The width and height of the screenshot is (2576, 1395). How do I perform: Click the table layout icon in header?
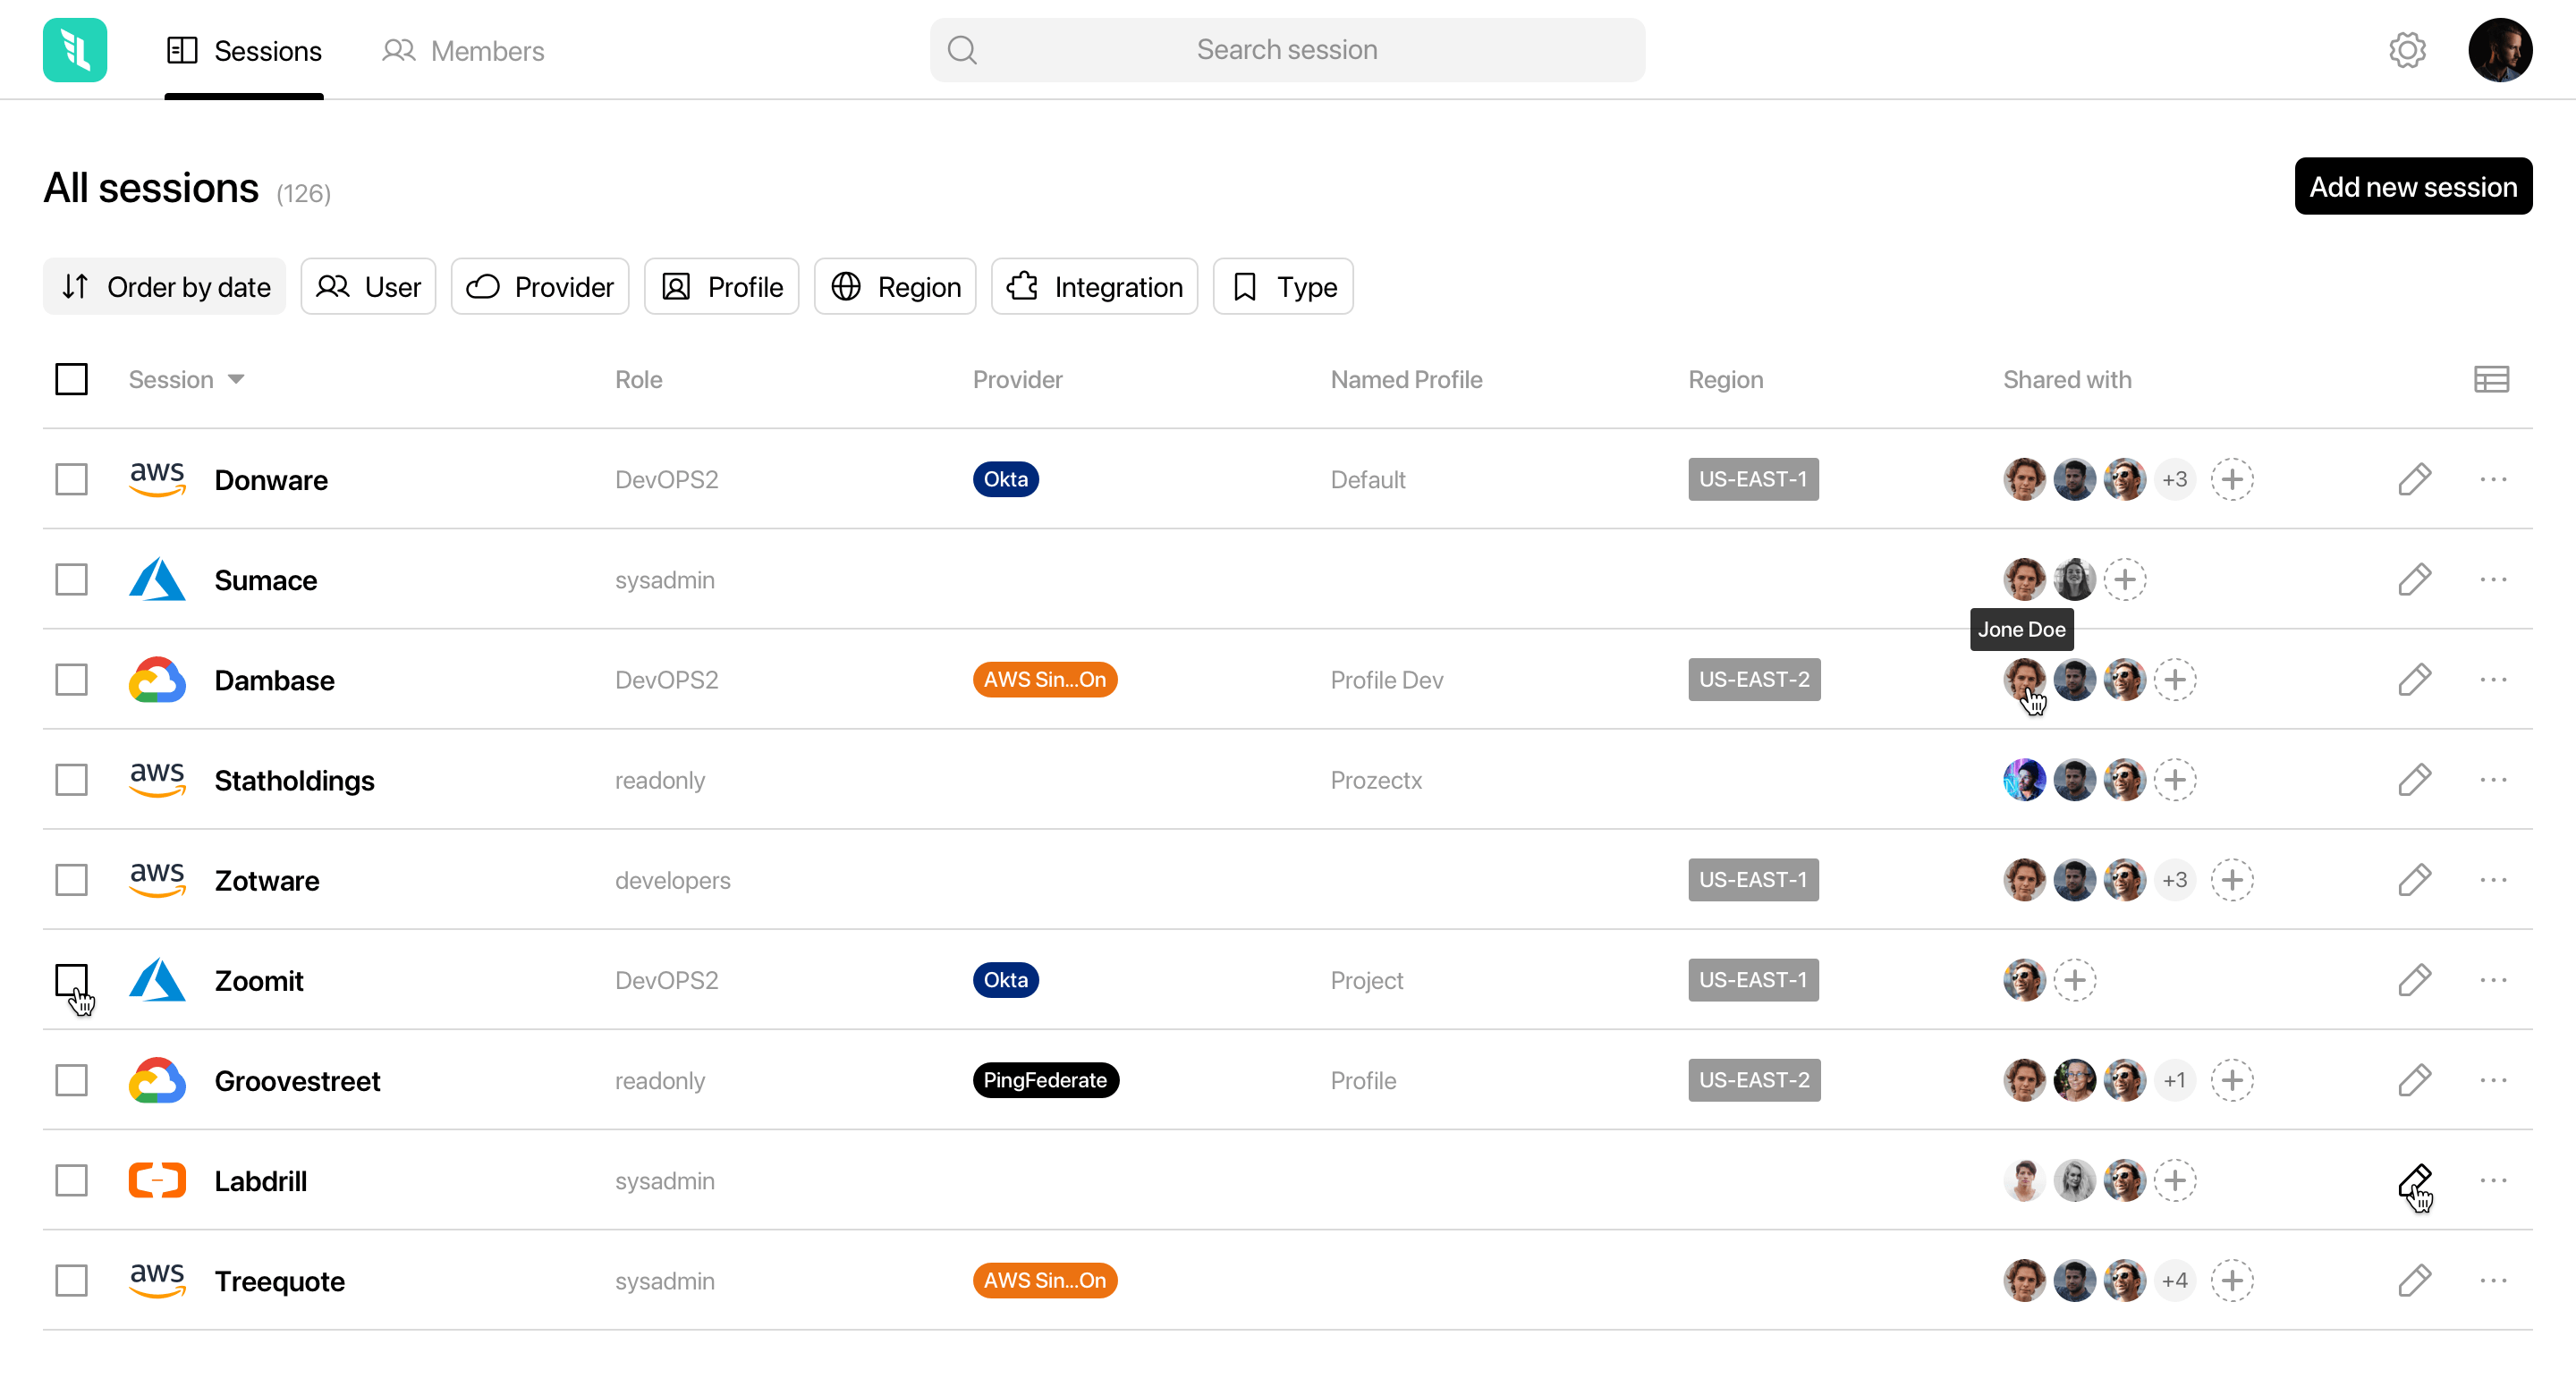point(2490,379)
